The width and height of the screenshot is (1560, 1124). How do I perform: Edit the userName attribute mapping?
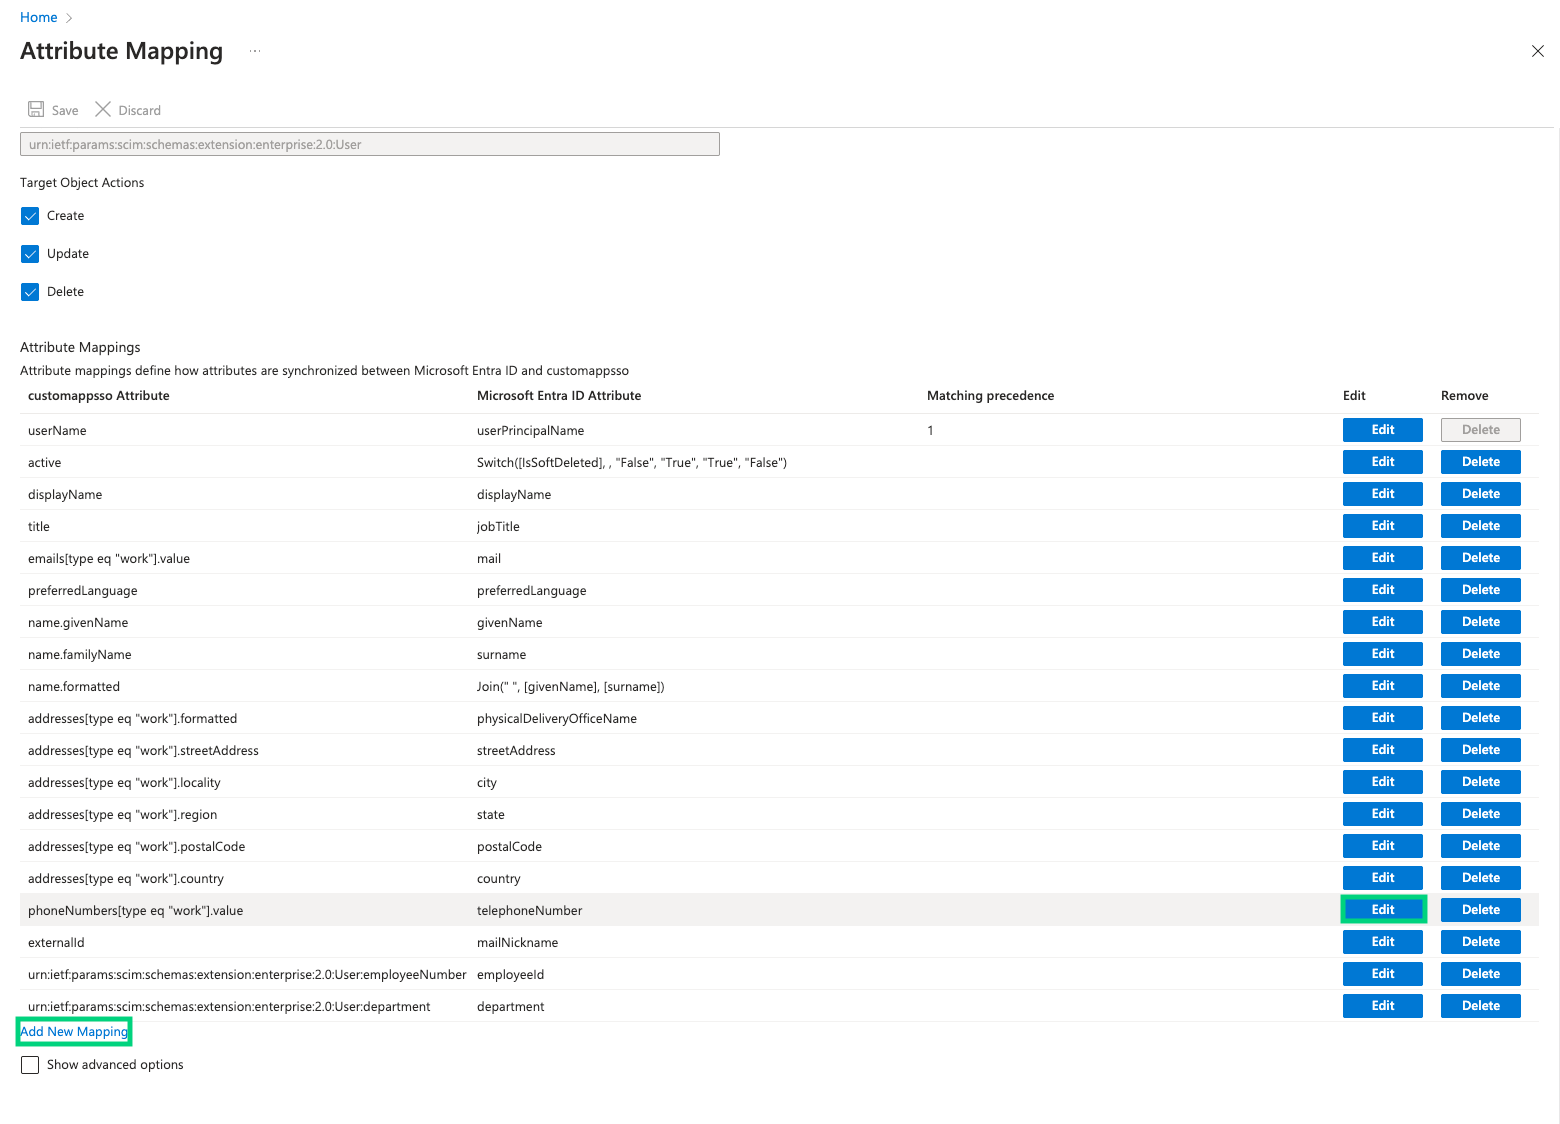[1382, 430]
